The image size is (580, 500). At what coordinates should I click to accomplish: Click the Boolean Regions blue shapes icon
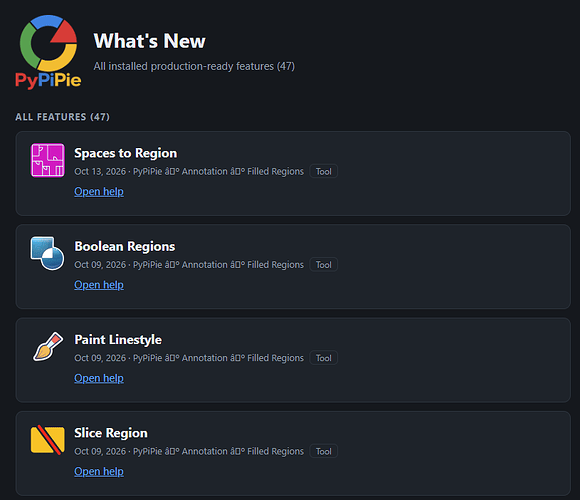coord(47,253)
